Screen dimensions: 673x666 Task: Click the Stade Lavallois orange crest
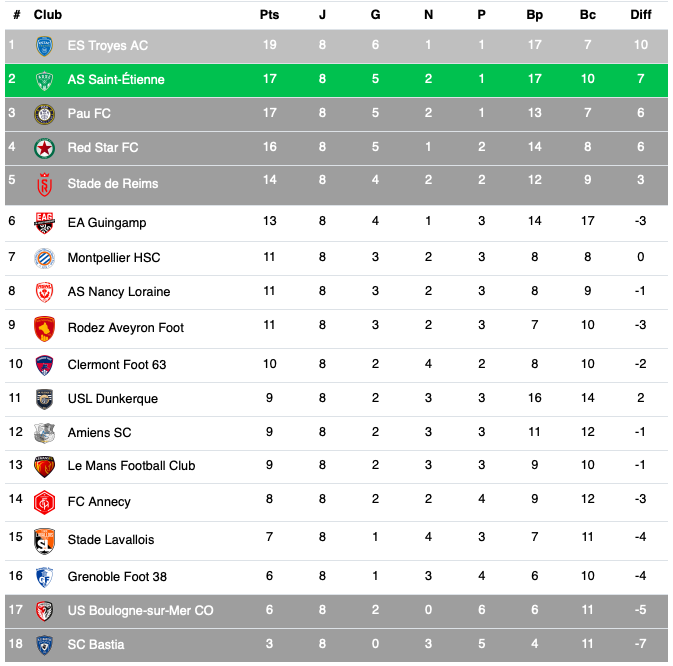44,541
